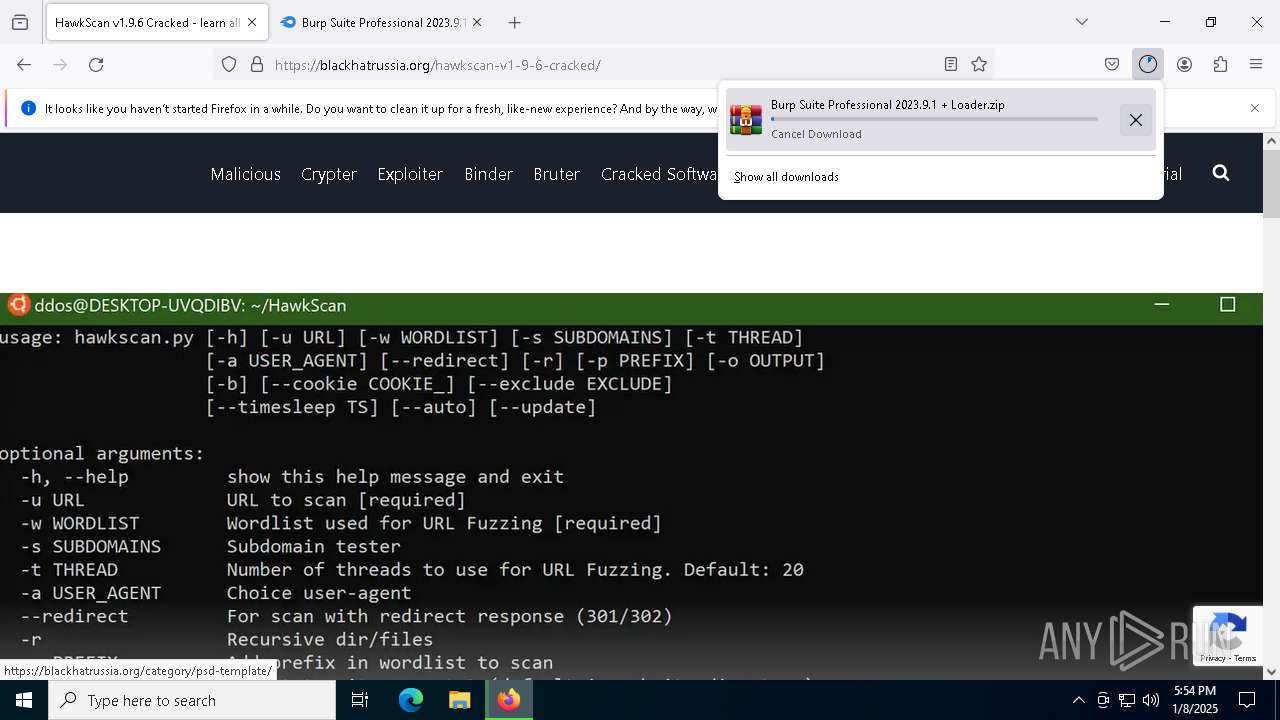
Task: Open the reCAPTCHA Privacy link
Action: click(1214, 658)
